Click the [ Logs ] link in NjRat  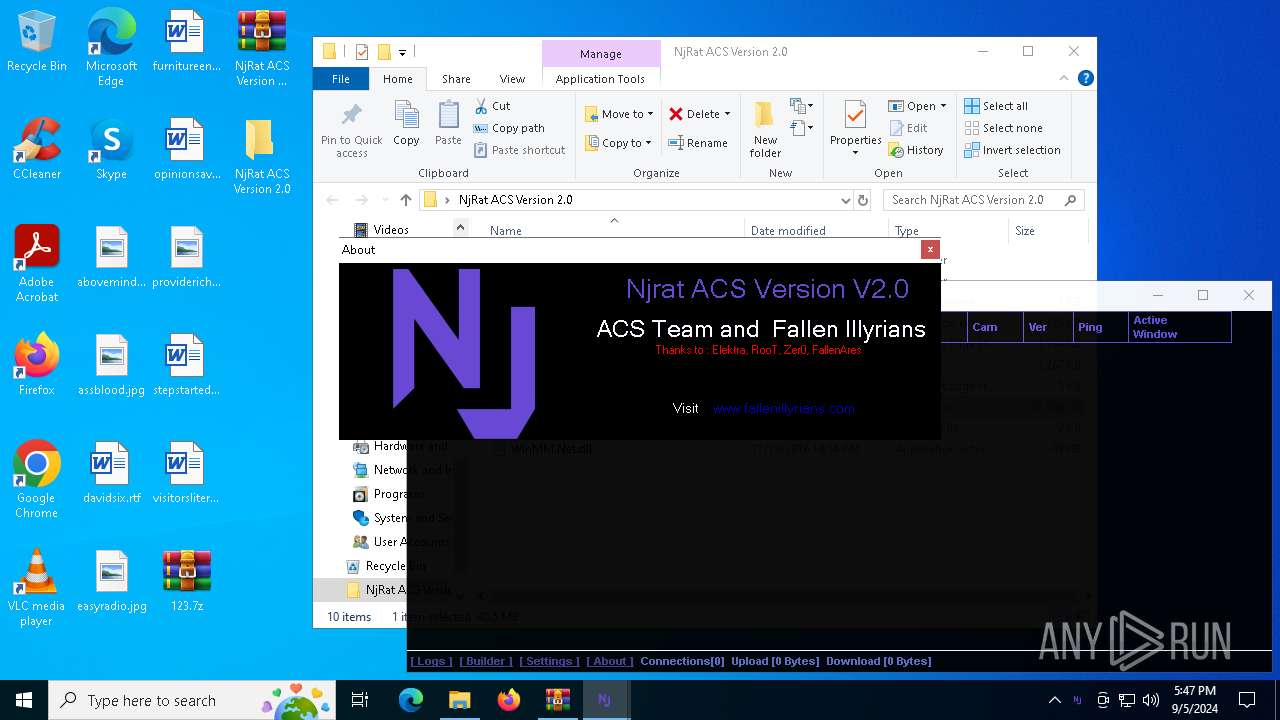click(431, 661)
